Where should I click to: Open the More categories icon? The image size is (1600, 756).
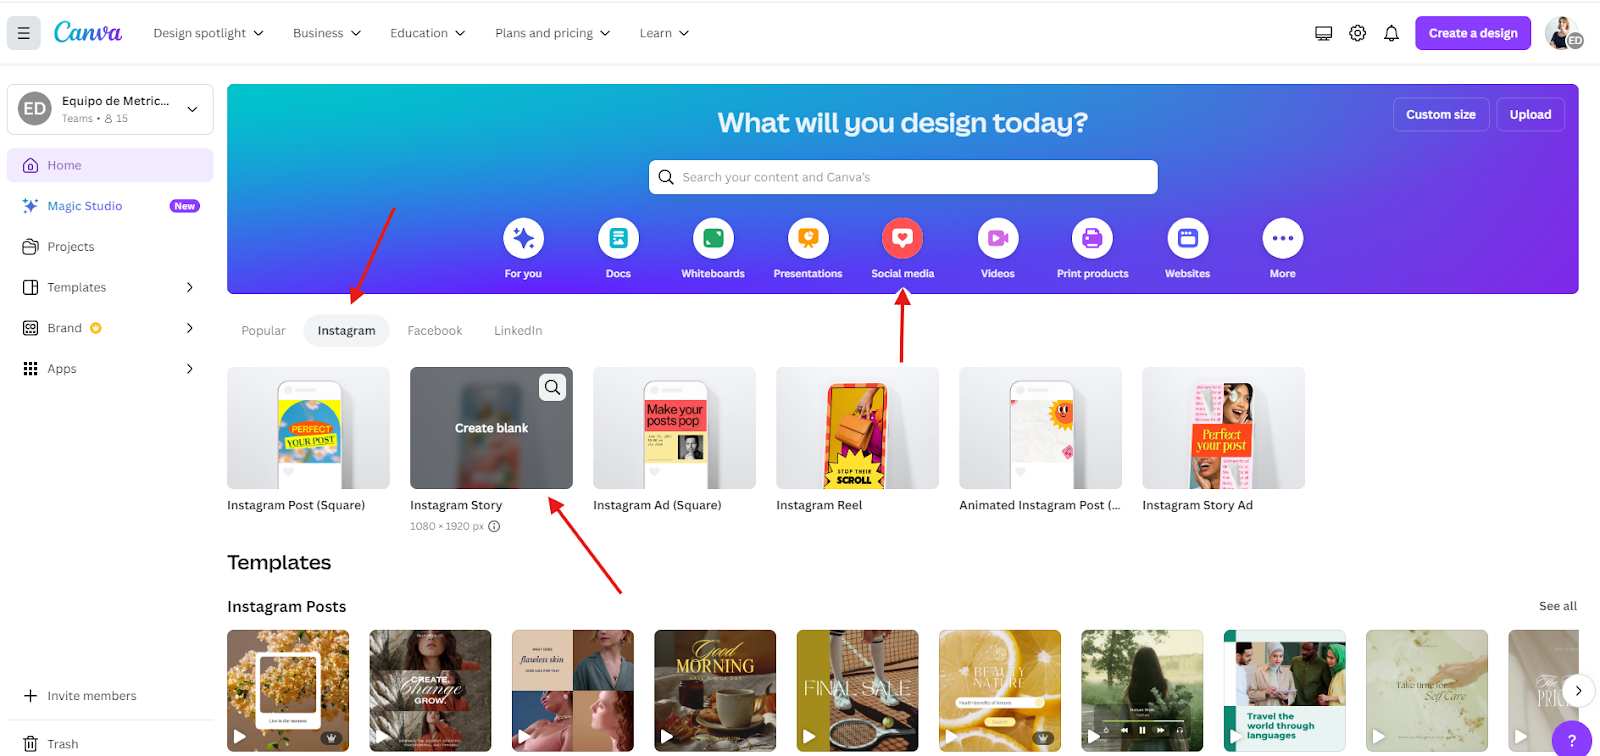[1283, 238]
